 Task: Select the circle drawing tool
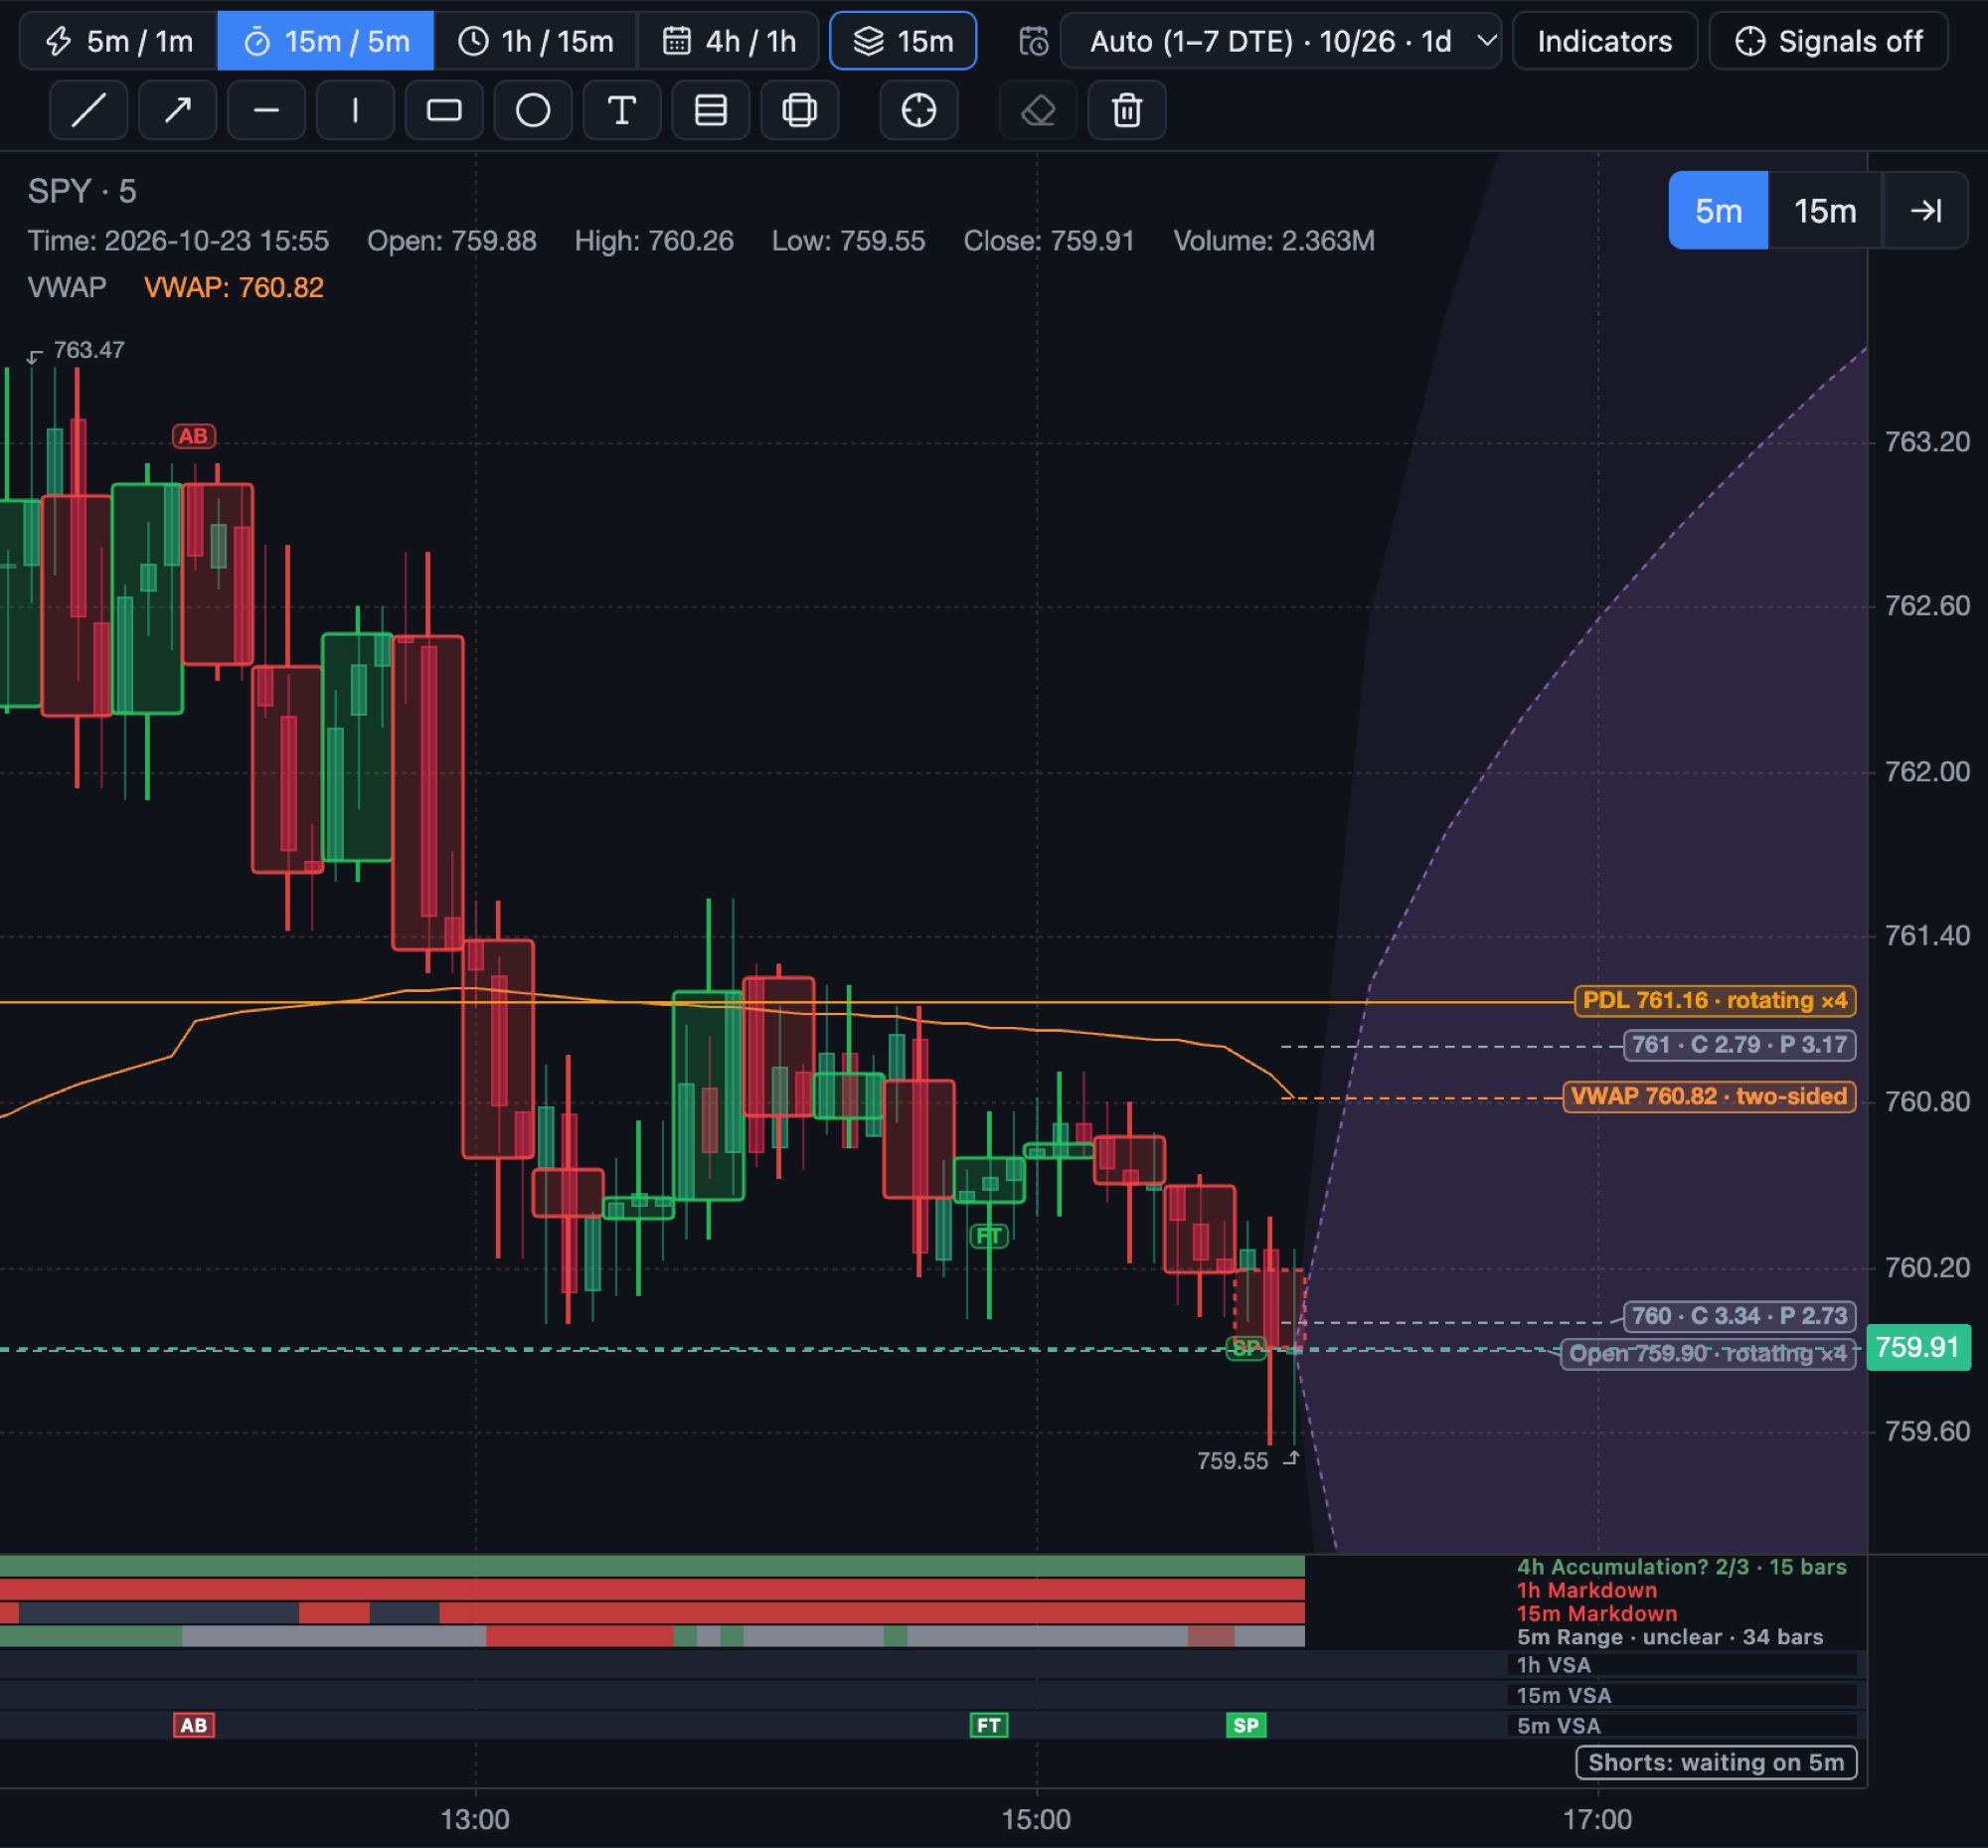tap(533, 110)
